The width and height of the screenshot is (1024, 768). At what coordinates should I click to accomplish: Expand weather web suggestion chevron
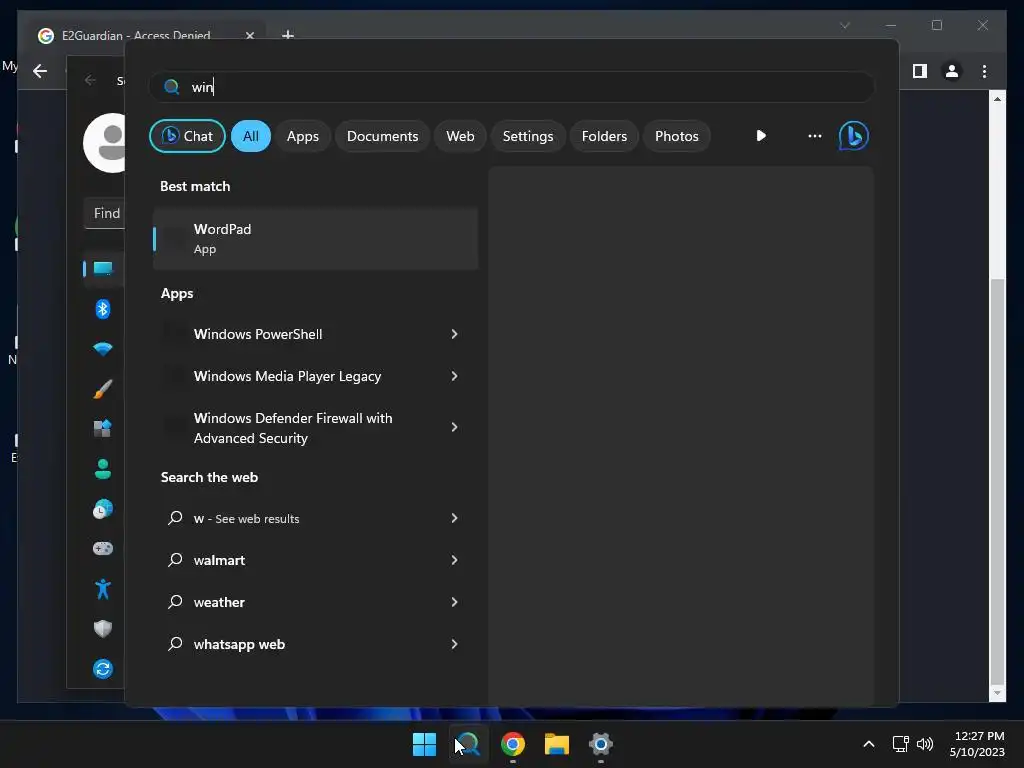tap(455, 602)
